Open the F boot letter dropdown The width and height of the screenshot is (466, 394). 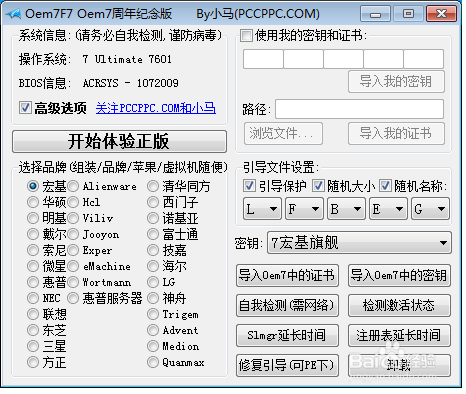(304, 209)
